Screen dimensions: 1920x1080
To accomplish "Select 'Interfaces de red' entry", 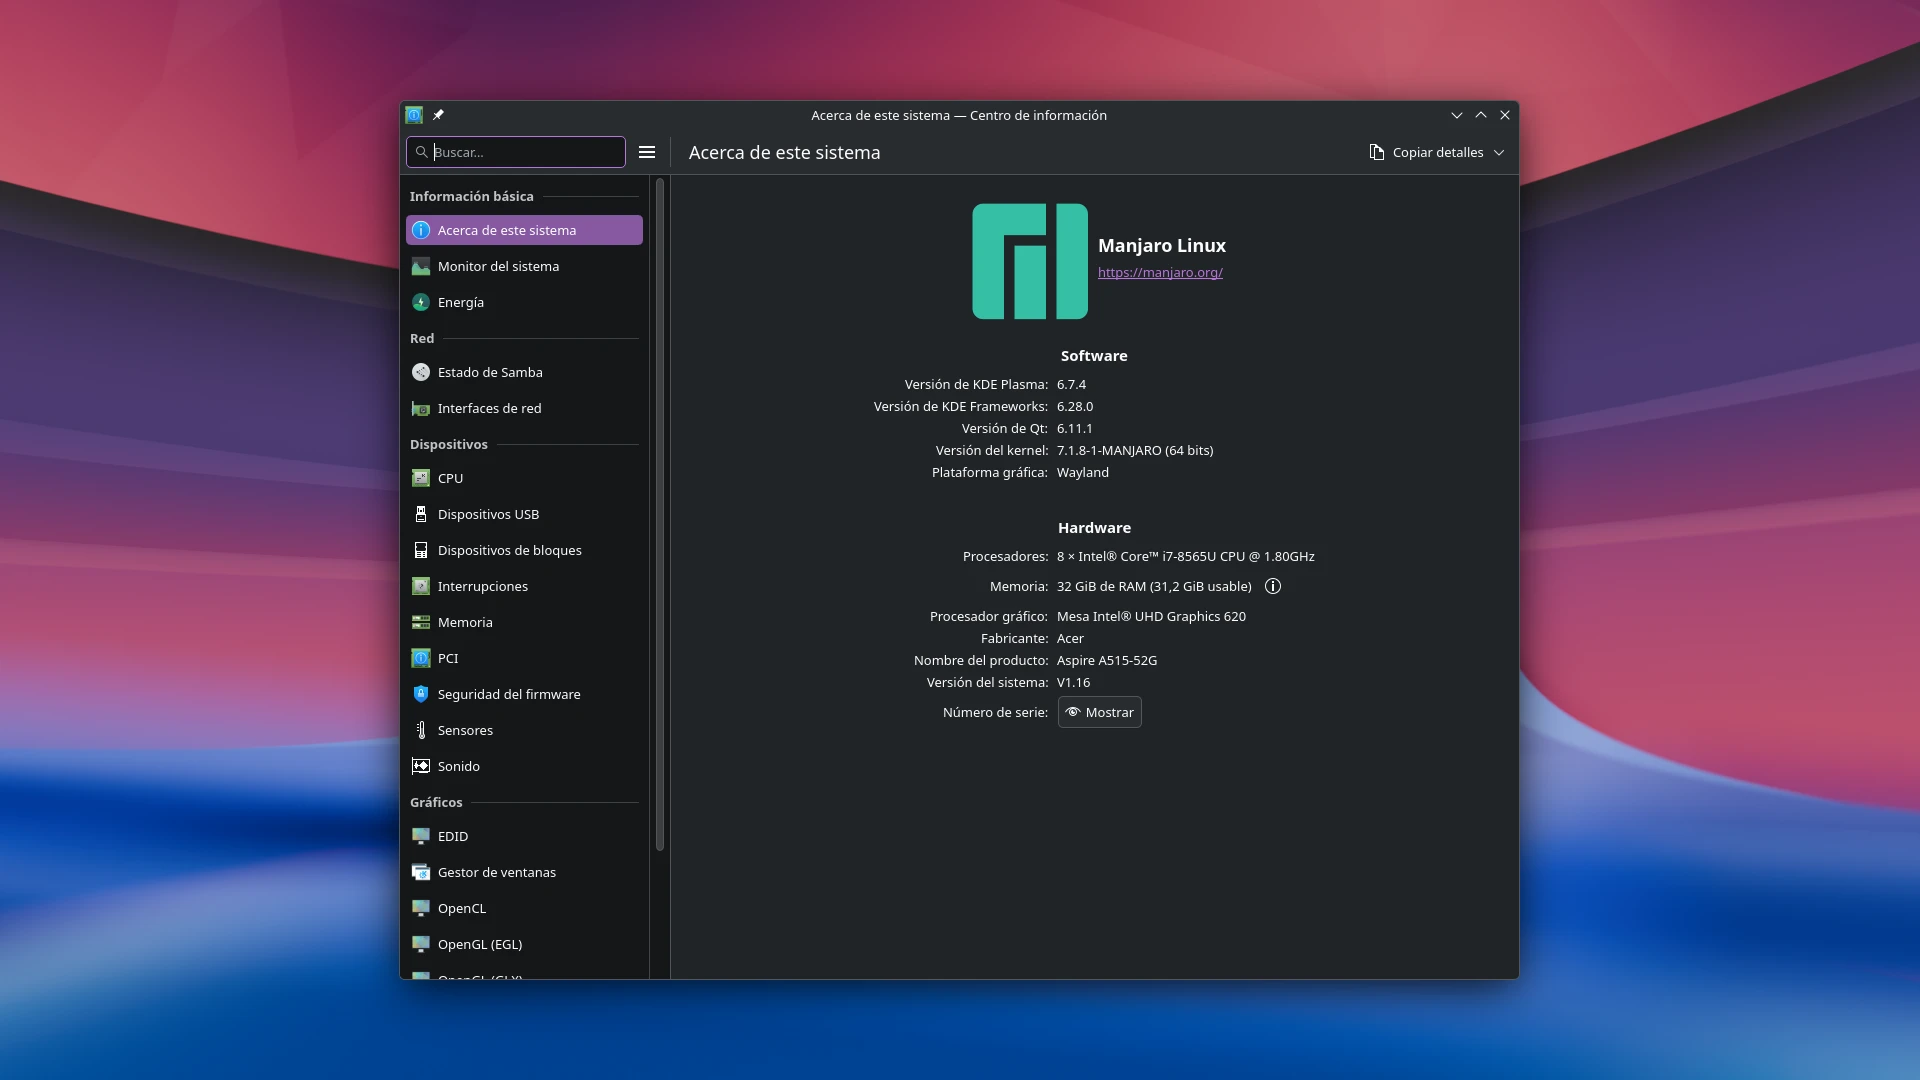I will point(524,408).
